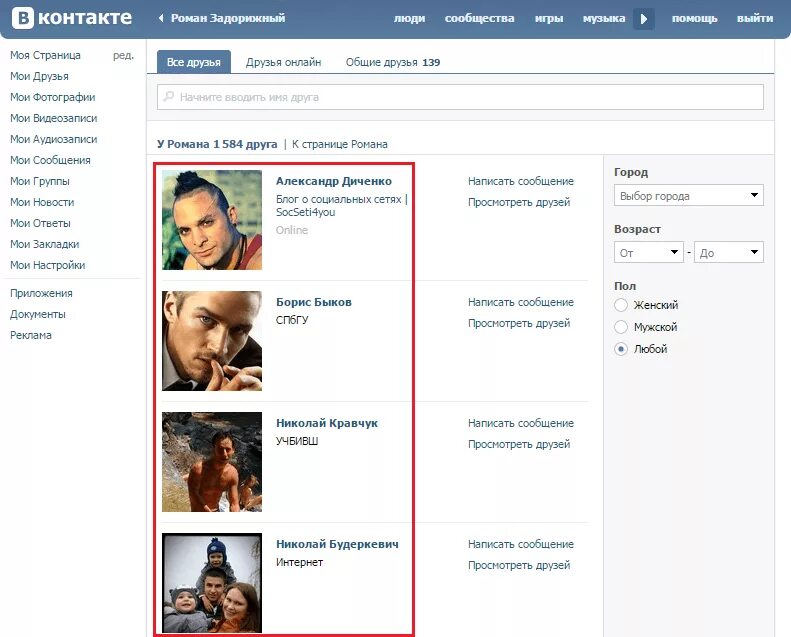Open Документы in sidebar
Screen dimensions: 791x637
click(x=38, y=314)
